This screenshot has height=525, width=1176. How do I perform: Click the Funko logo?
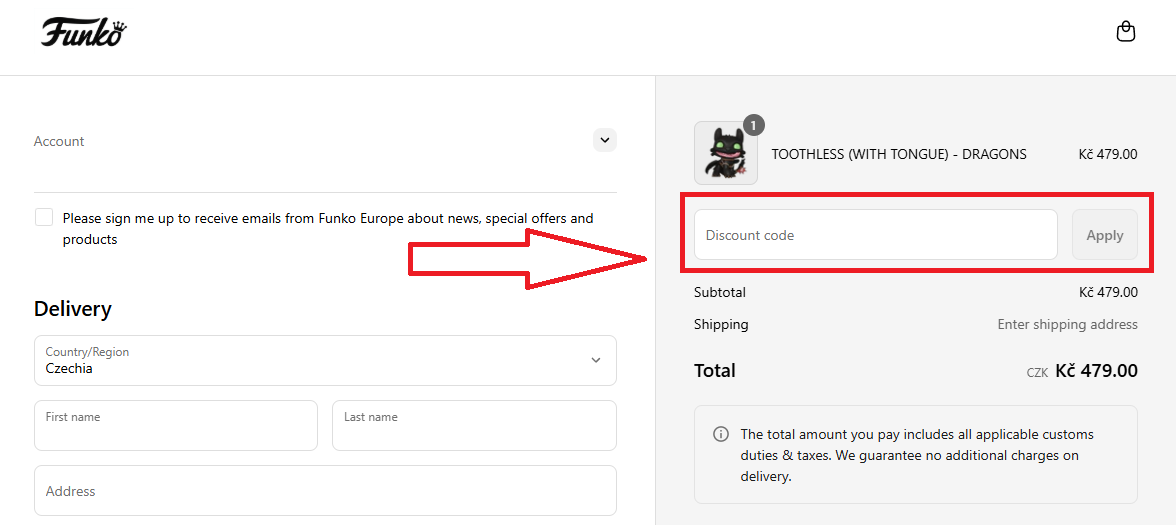tap(83, 33)
